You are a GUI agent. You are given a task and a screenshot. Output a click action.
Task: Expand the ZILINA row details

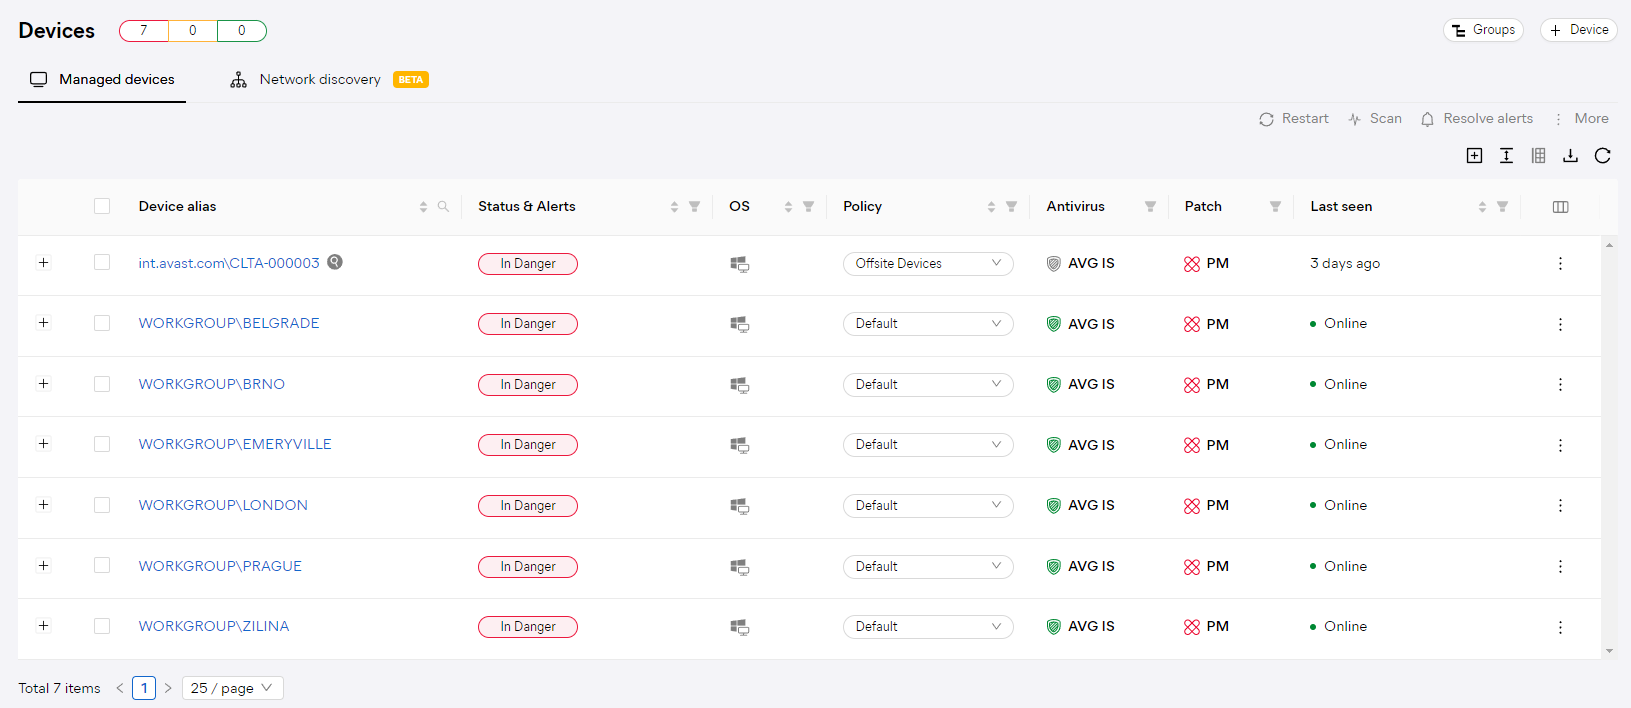pyautogui.click(x=43, y=626)
